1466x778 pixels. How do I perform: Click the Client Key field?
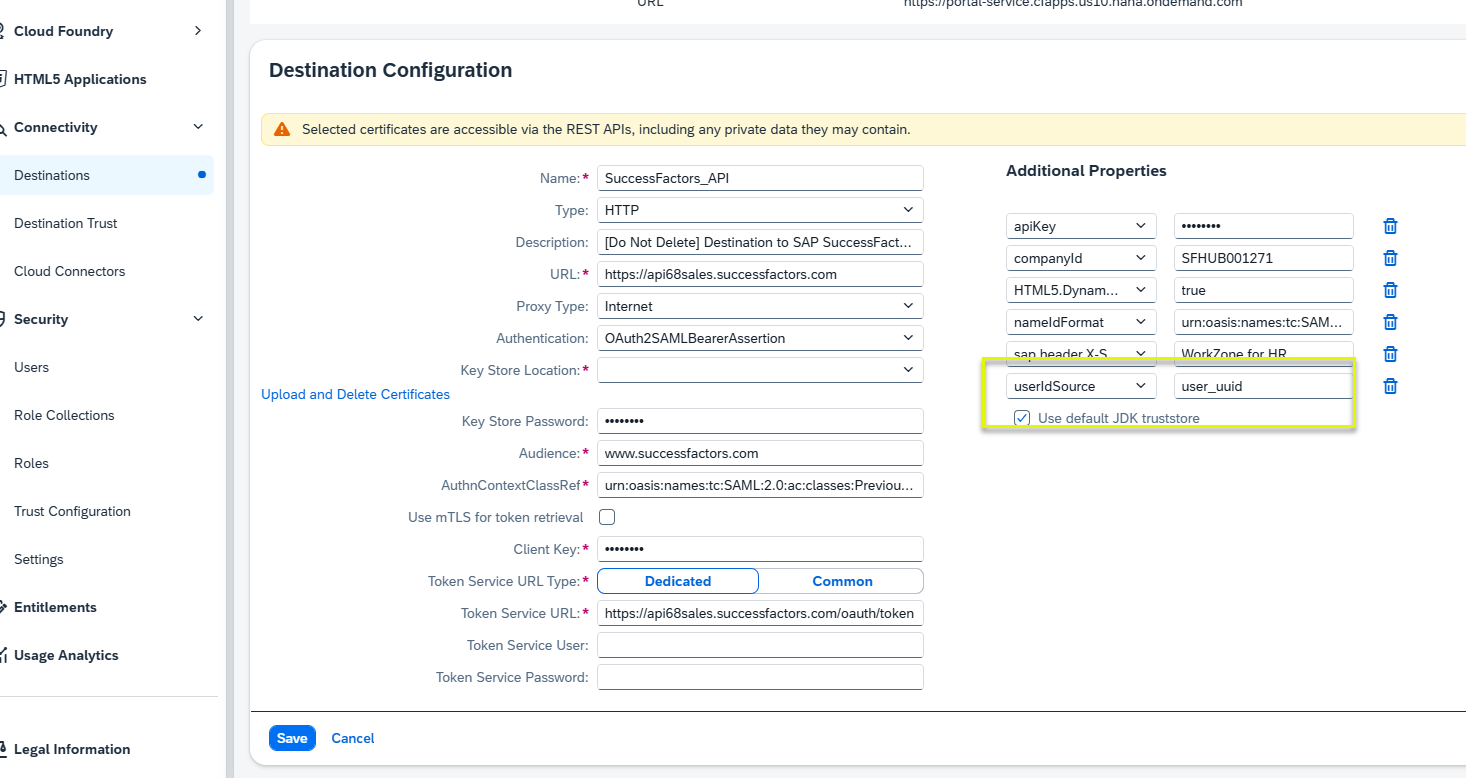[760, 549]
